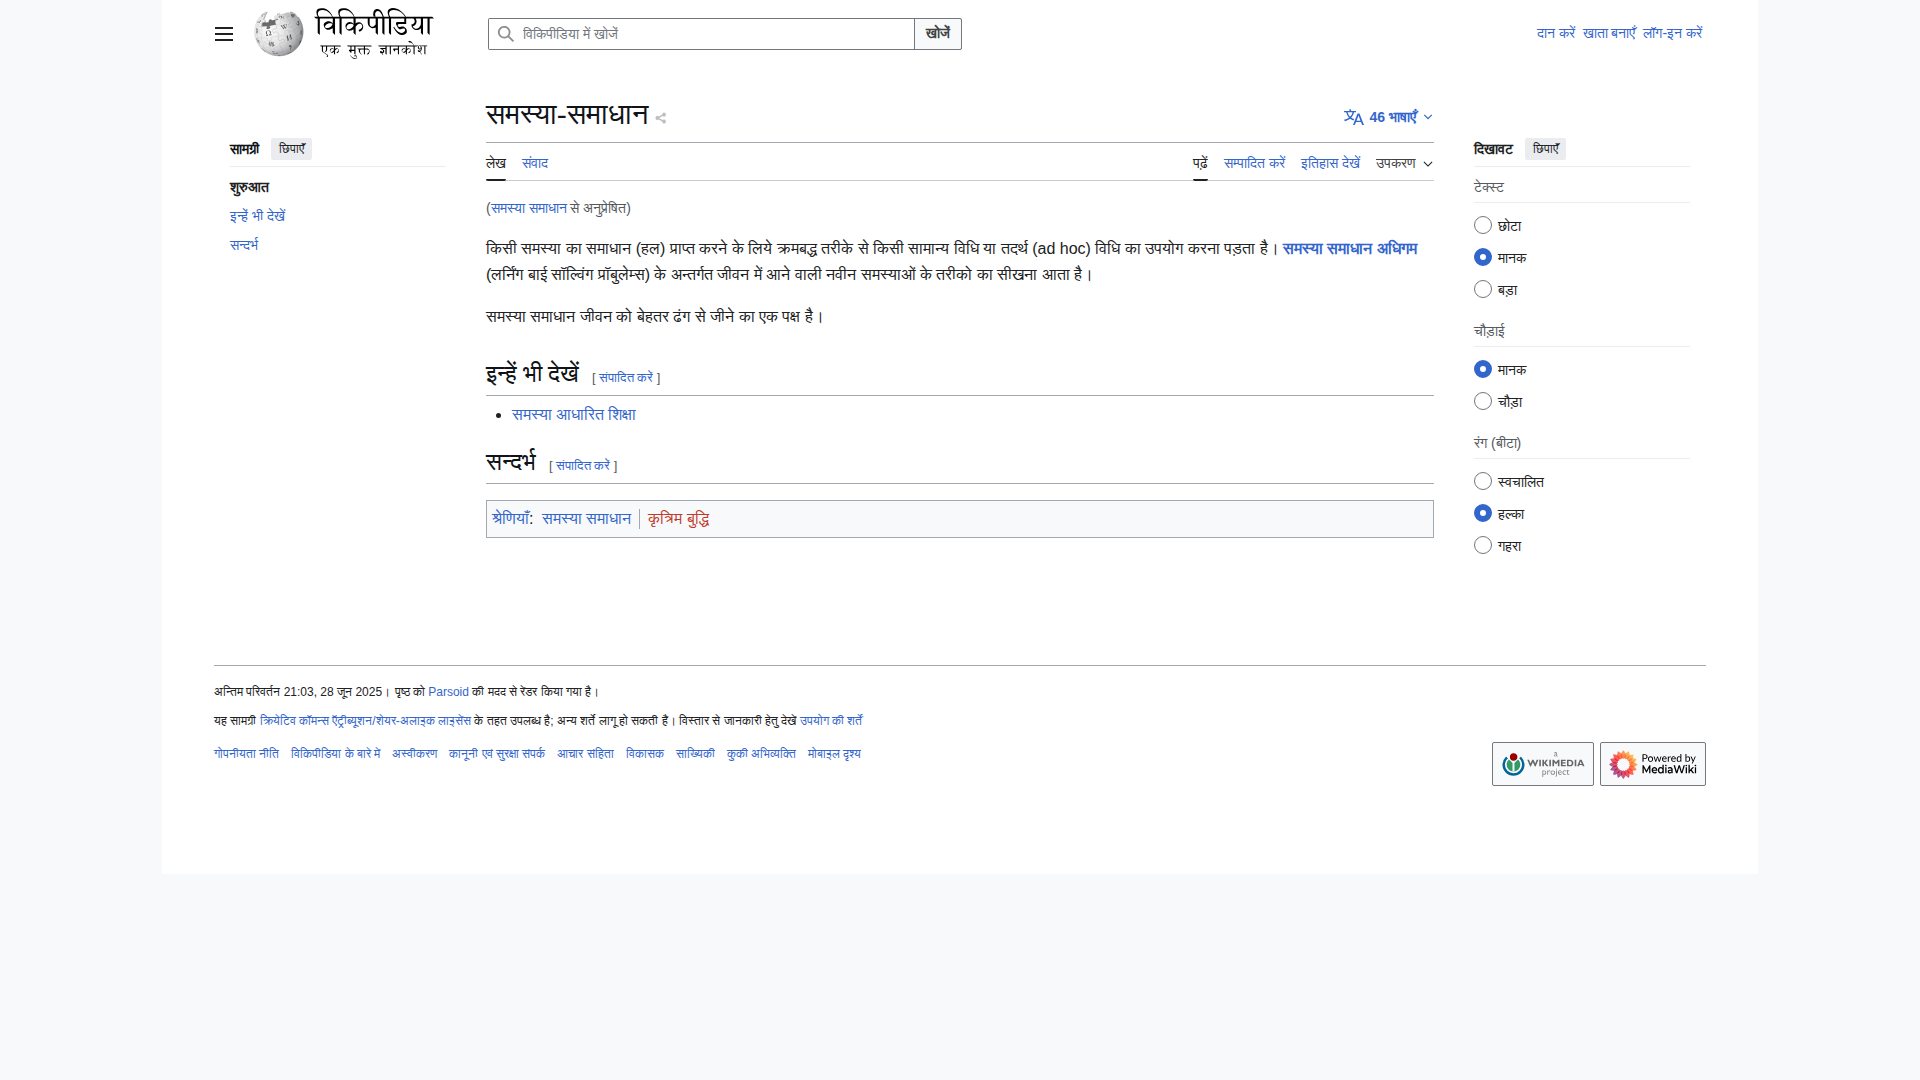Open the Wikimedia project badge
This screenshot has width=1920, height=1080.
click(x=1542, y=764)
